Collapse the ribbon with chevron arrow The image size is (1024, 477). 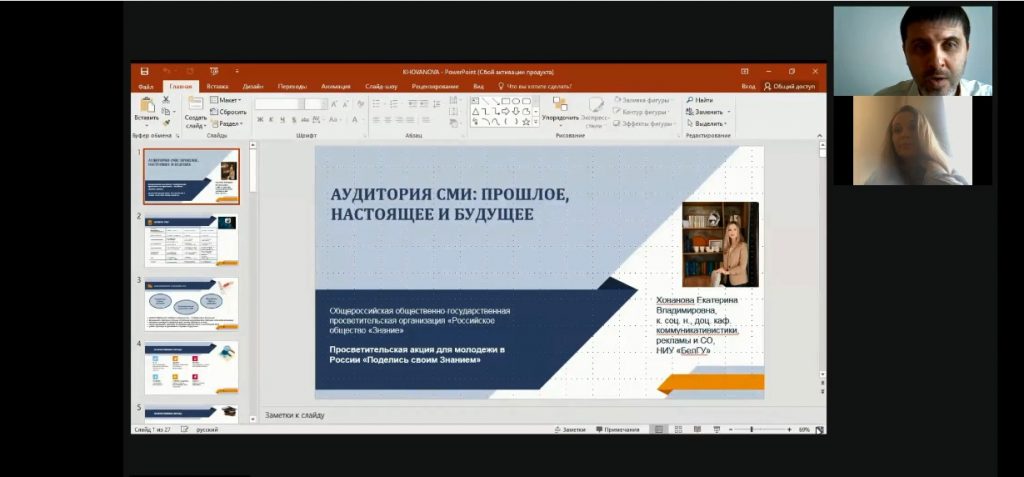[x=820, y=135]
